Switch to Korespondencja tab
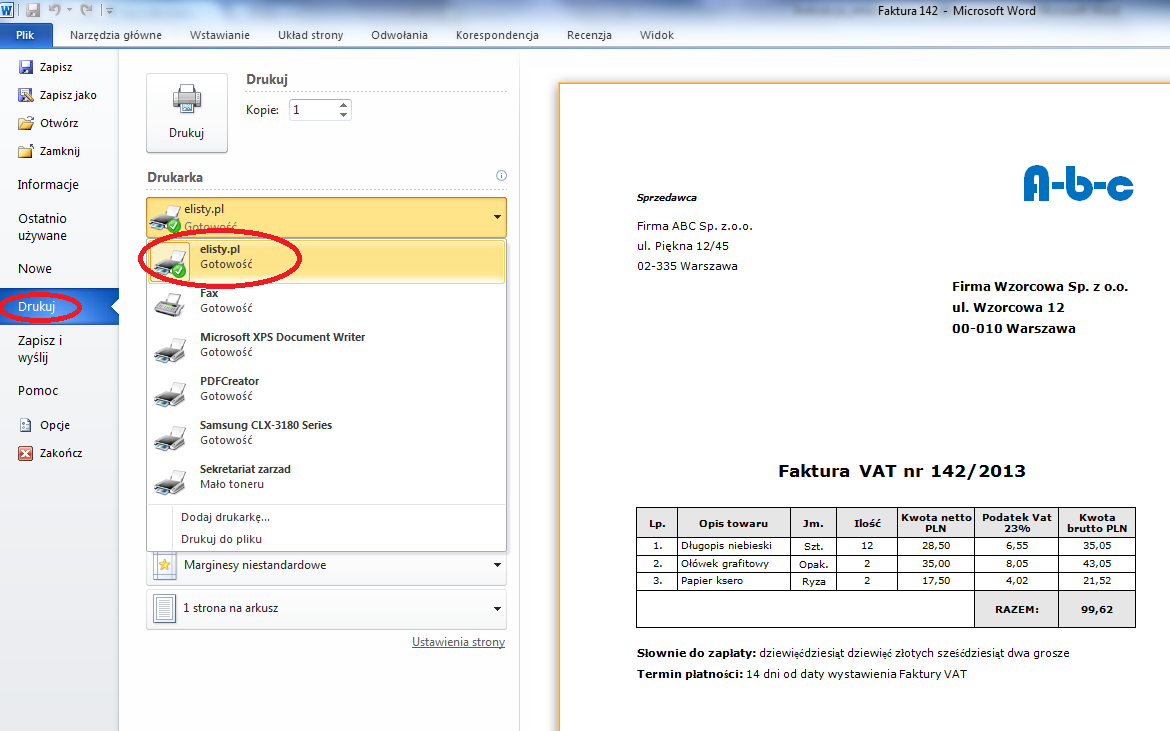This screenshot has height=731, width=1170. pos(497,35)
